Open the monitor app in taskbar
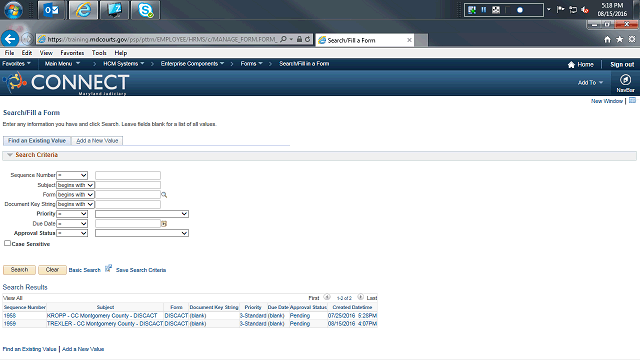This screenshot has height=360, width=640. (114, 10)
